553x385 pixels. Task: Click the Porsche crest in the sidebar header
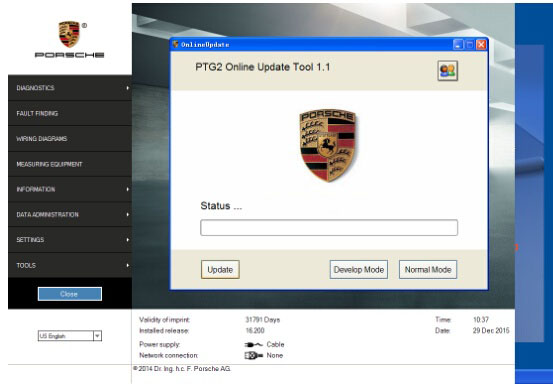(x=69, y=34)
